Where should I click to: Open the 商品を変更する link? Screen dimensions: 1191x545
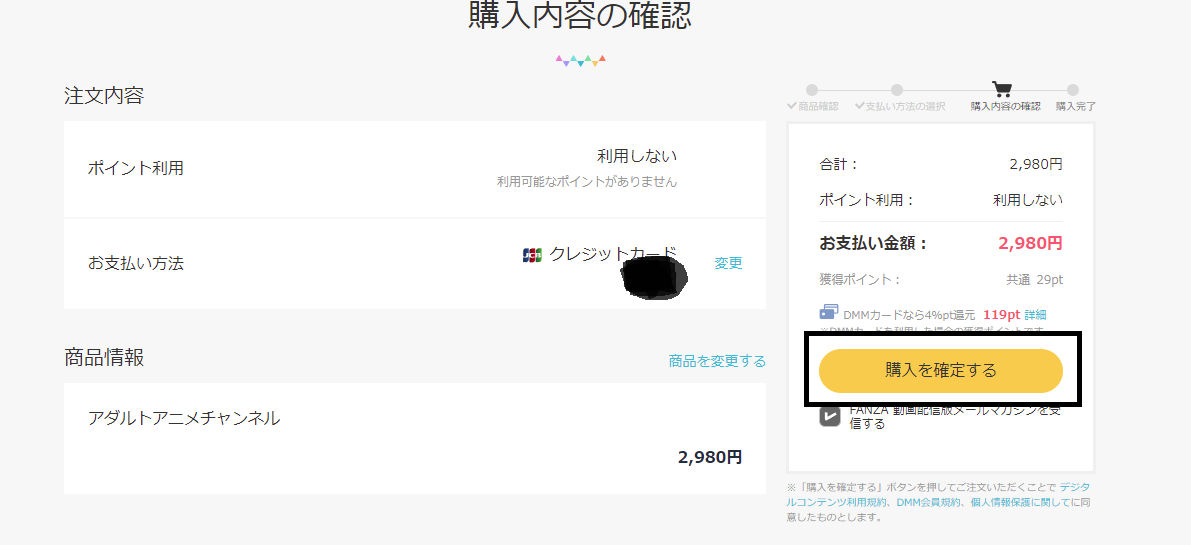[717, 361]
